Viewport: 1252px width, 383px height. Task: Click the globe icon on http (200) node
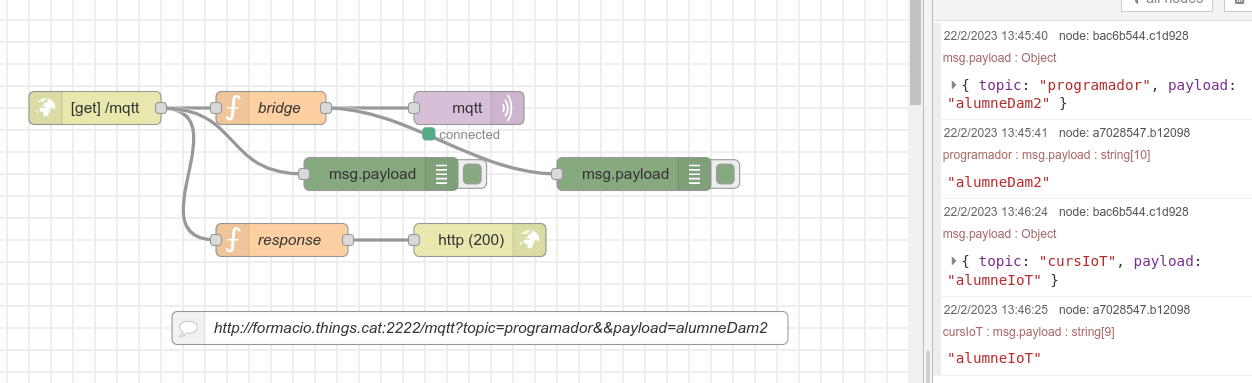tap(530, 240)
